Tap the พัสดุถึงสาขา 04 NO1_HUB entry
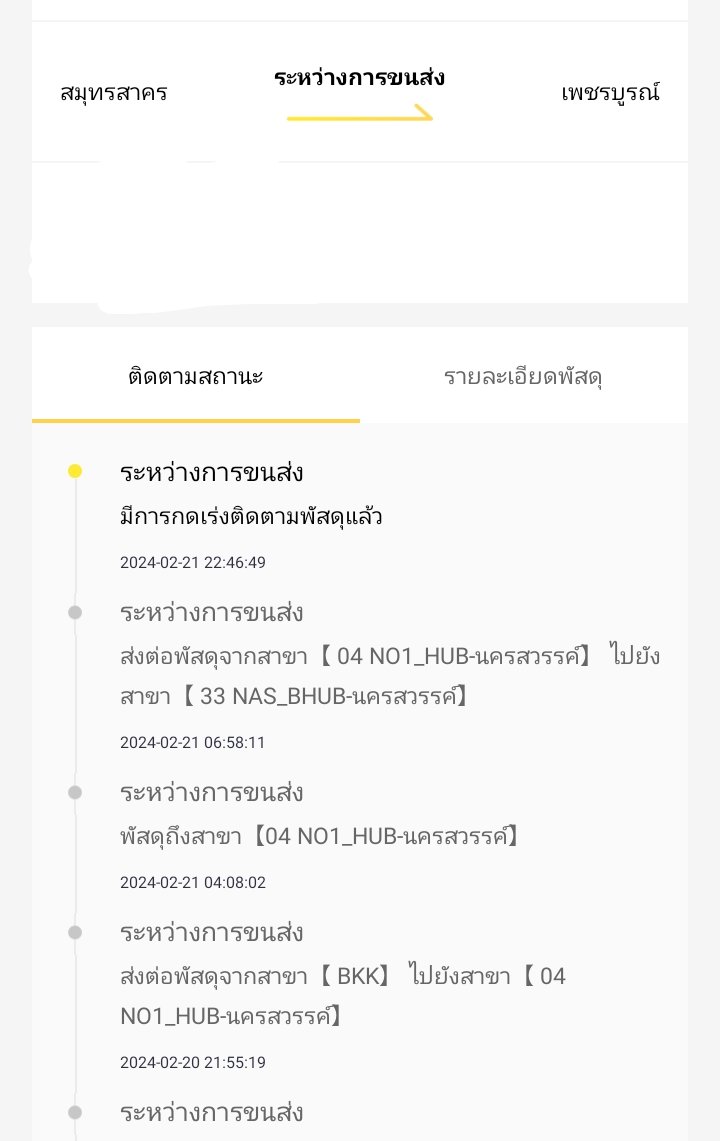The width and height of the screenshot is (720, 1141). click(319, 836)
